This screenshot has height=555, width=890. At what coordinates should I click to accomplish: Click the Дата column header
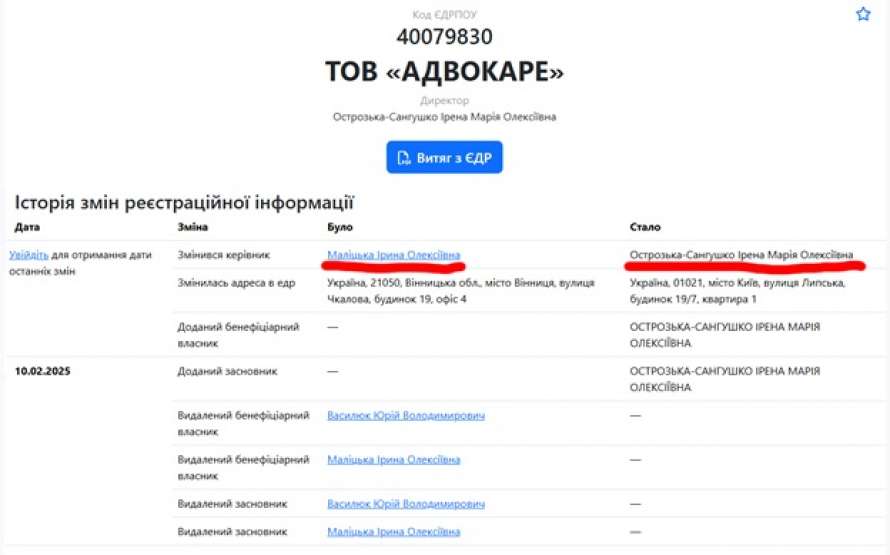point(27,227)
